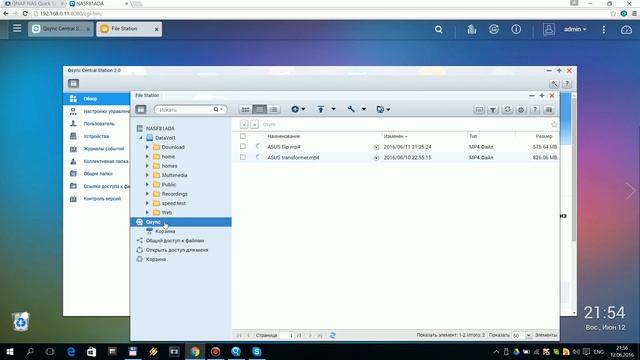Screen dimensions: 640x360
Task: Click the QTS search magnifier icon
Action: pos(438,29)
